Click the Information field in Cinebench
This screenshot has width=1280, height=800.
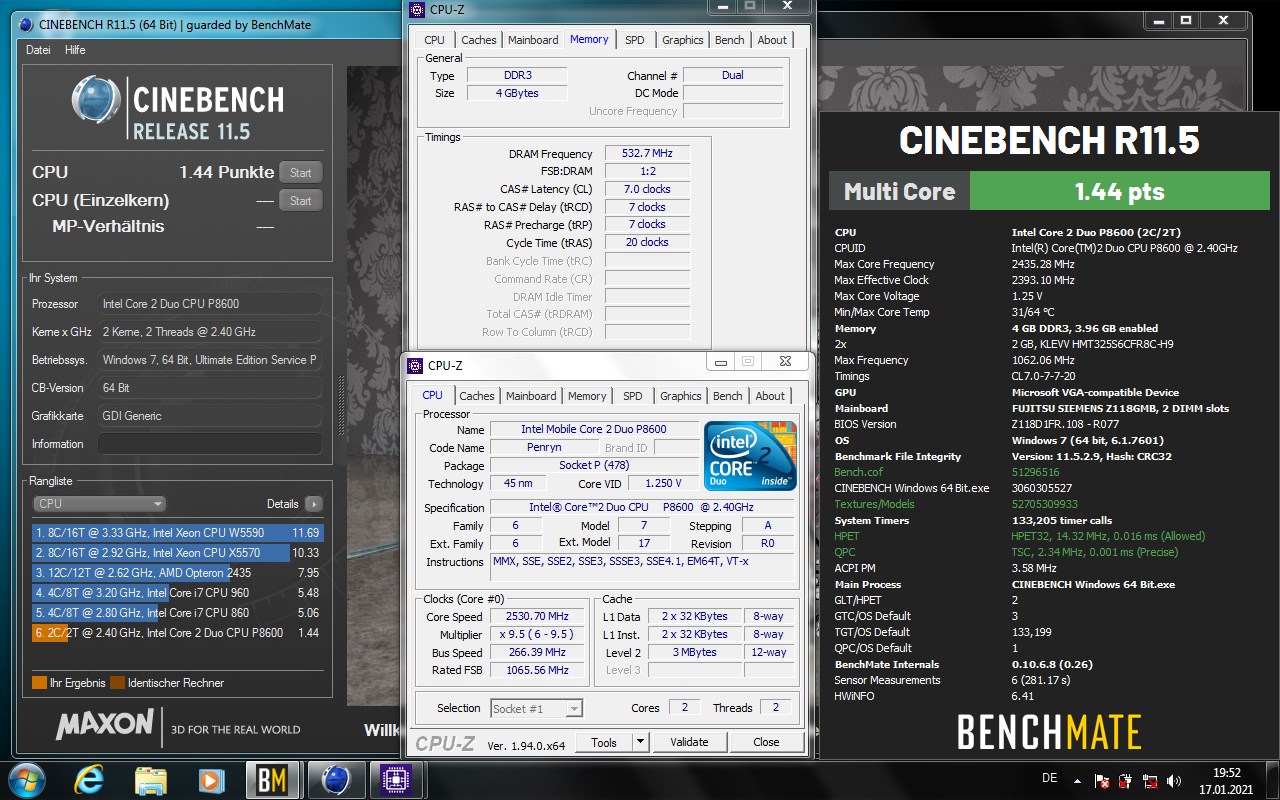point(210,444)
